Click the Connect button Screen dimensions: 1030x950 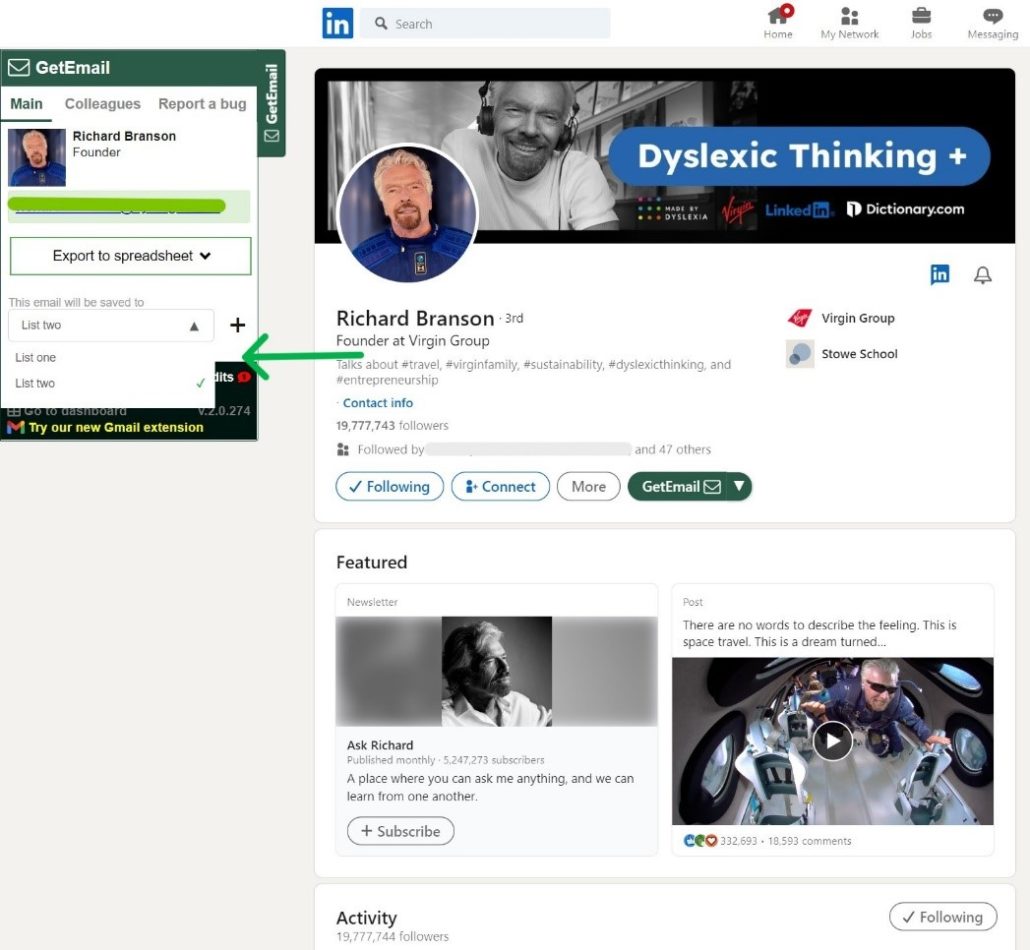[x=500, y=487]
